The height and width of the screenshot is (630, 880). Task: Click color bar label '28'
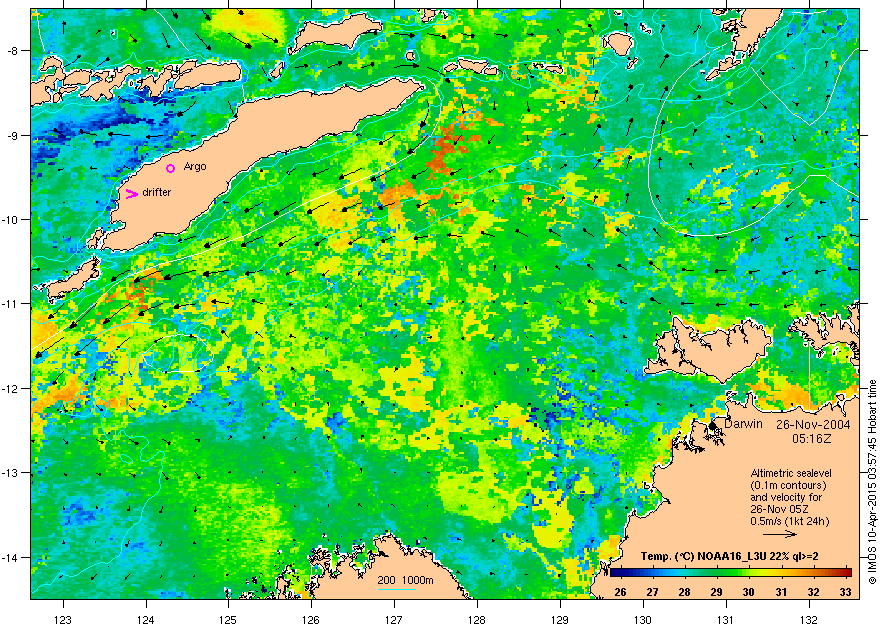(684, 592)
